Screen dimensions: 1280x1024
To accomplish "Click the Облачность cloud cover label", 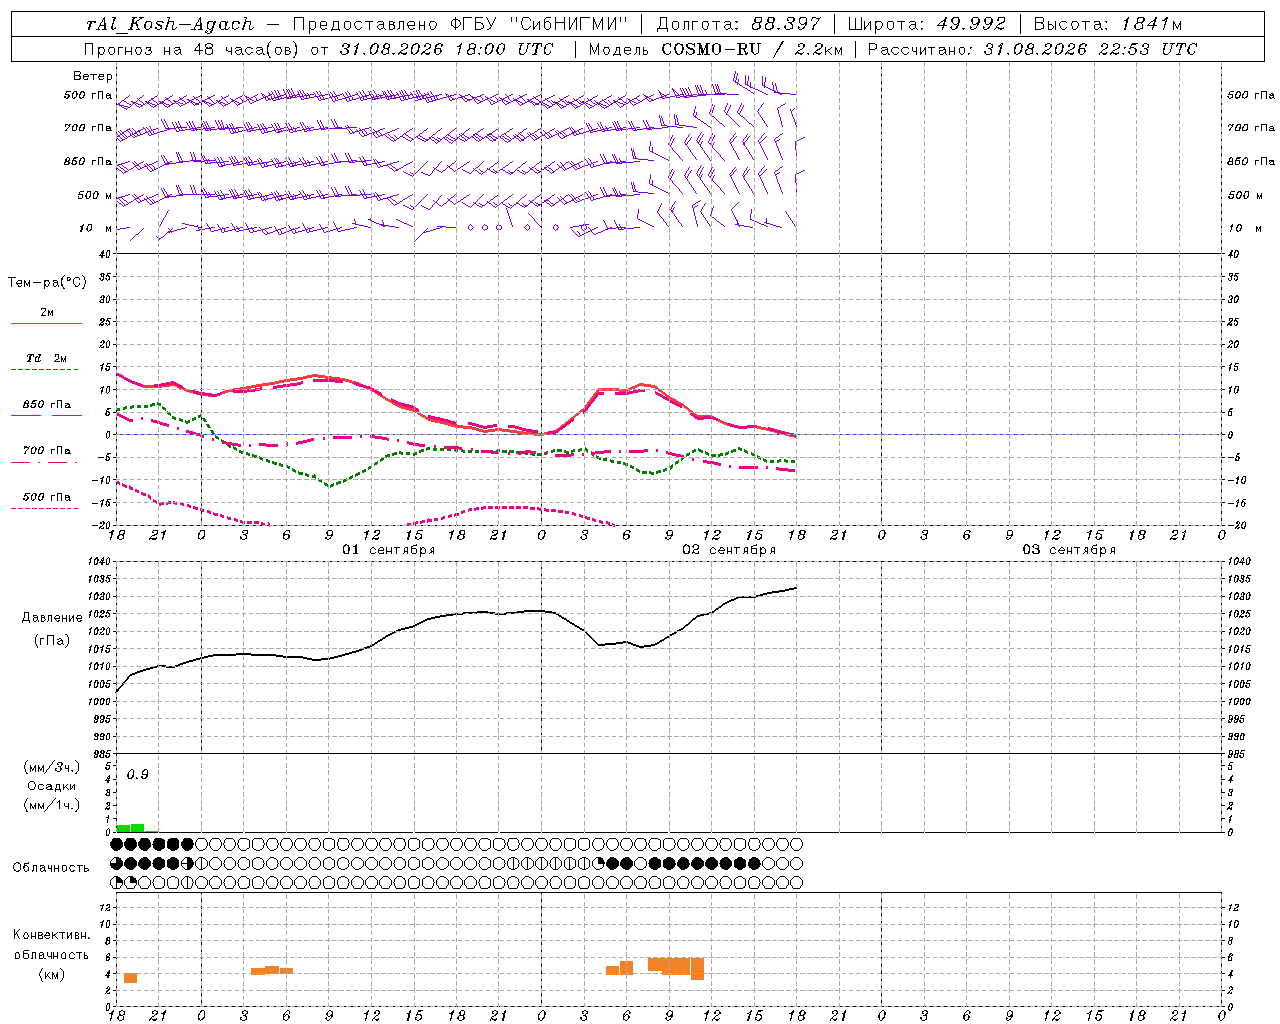I will click(51, 868).
